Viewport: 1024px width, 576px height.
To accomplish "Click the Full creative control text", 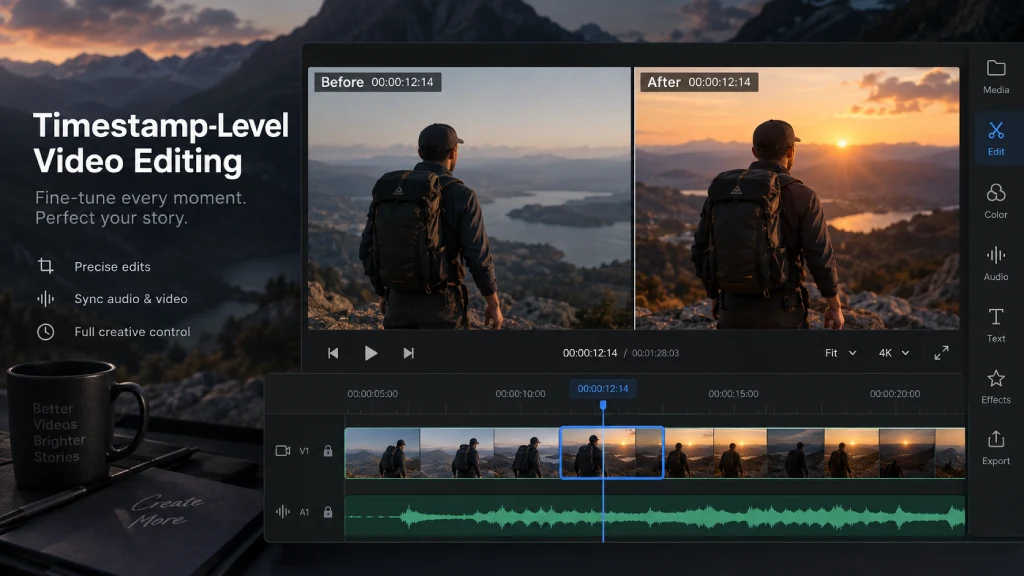I will (133, 332).
